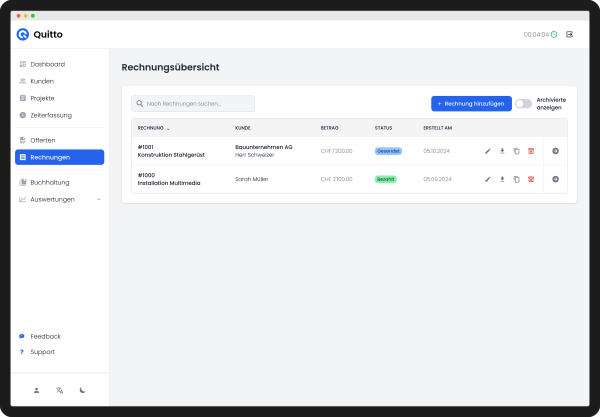Toggle dark mode with the moon icon
The image size is (600, 417).
(83, 390)
